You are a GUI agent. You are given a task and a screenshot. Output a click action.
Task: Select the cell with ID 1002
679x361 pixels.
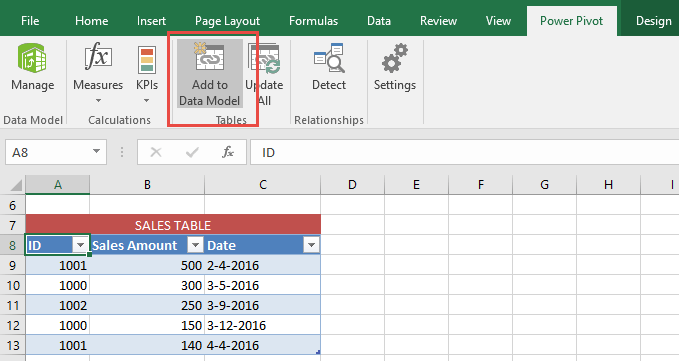(58, 305)
